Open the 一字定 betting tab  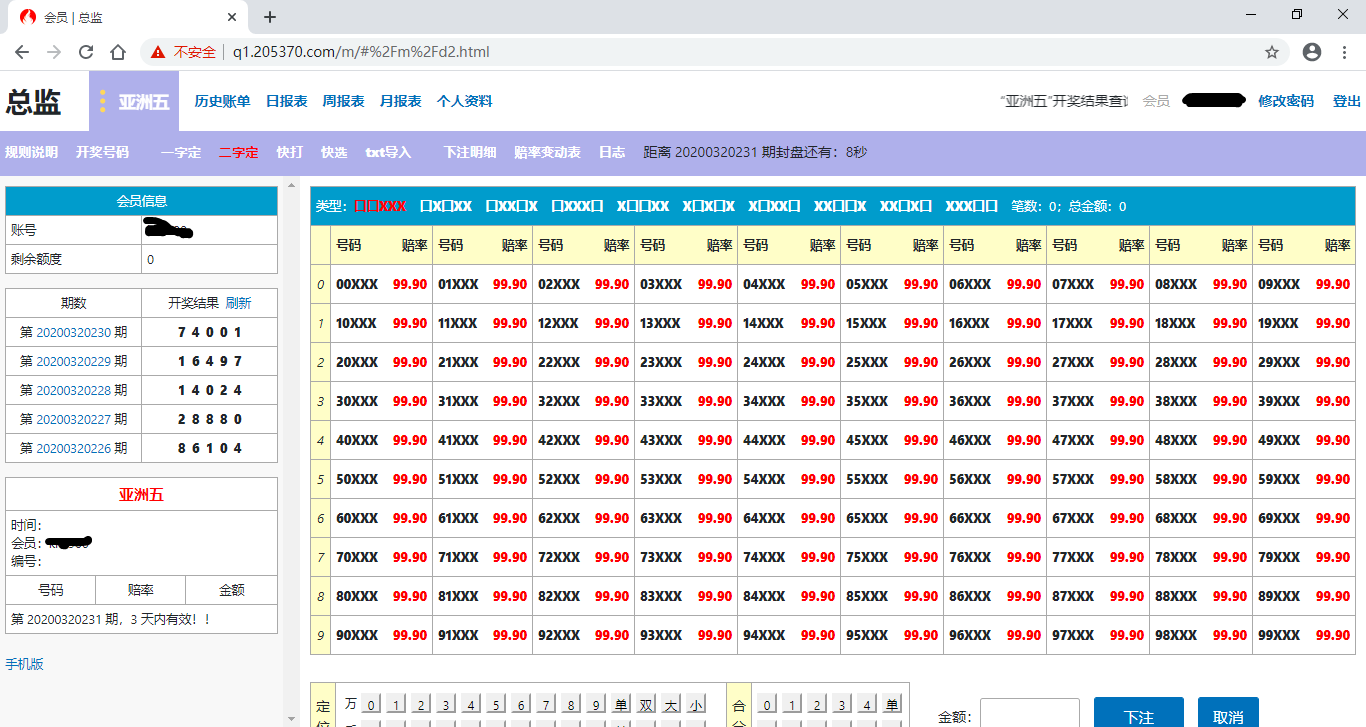181,152
